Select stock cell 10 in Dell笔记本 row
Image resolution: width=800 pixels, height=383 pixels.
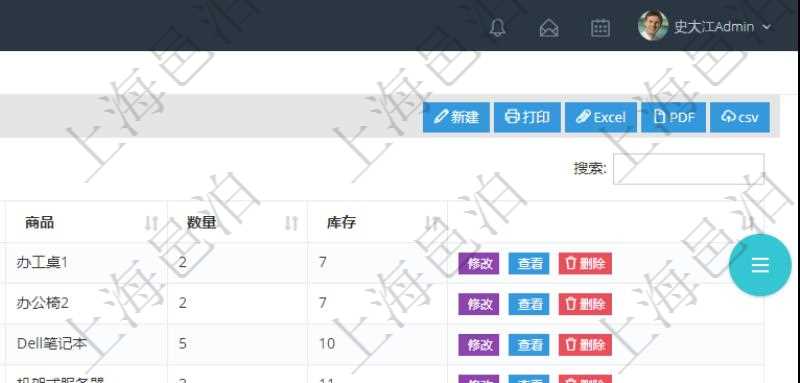tap(378, 344)
